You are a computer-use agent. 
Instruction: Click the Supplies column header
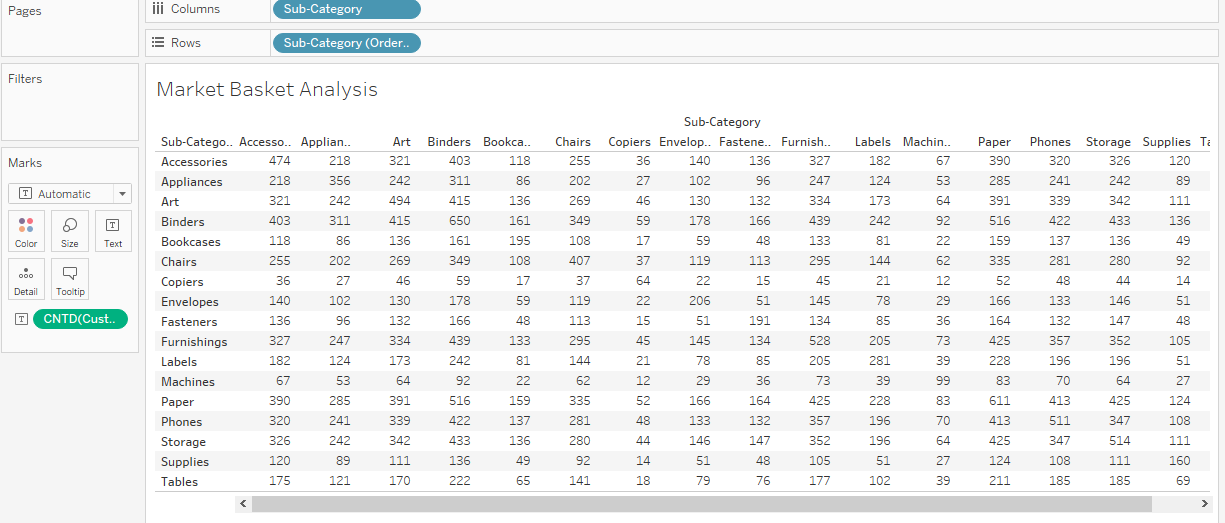coord(1167,142)
